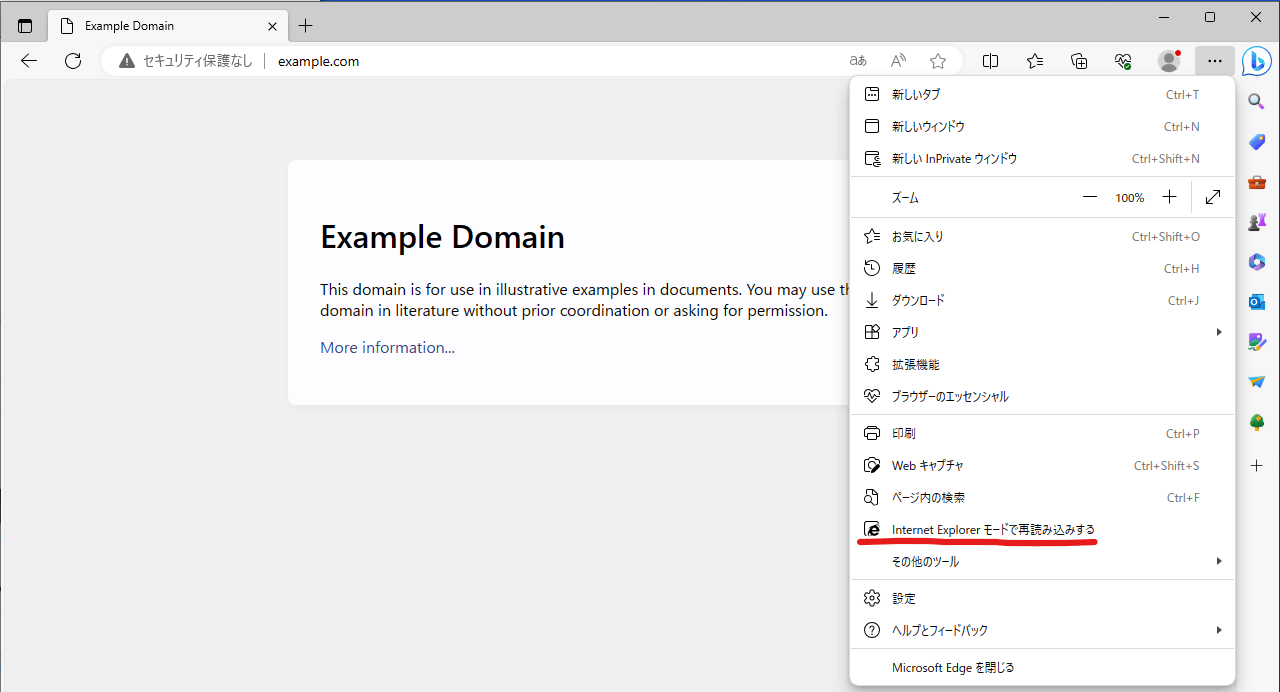The image size is (1280, 692).
Task: Open favorites list toolbar icon
Action: (x=1035, y=61)
